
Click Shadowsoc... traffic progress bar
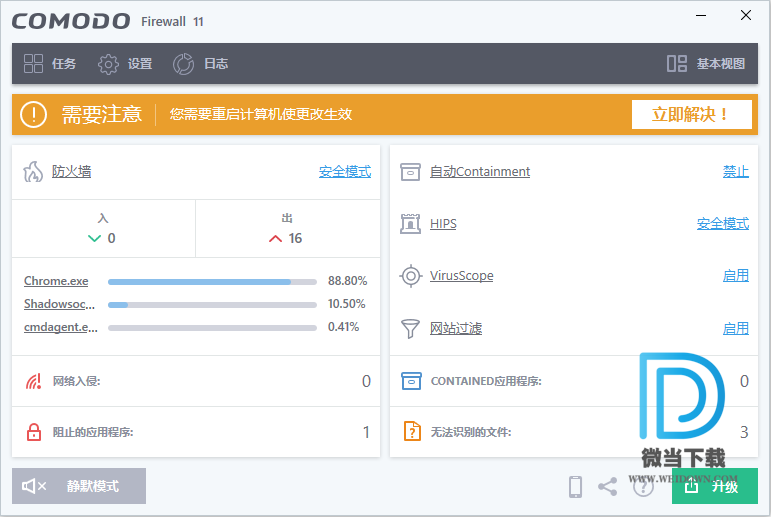pyautogui.click(x=212, y=305)
